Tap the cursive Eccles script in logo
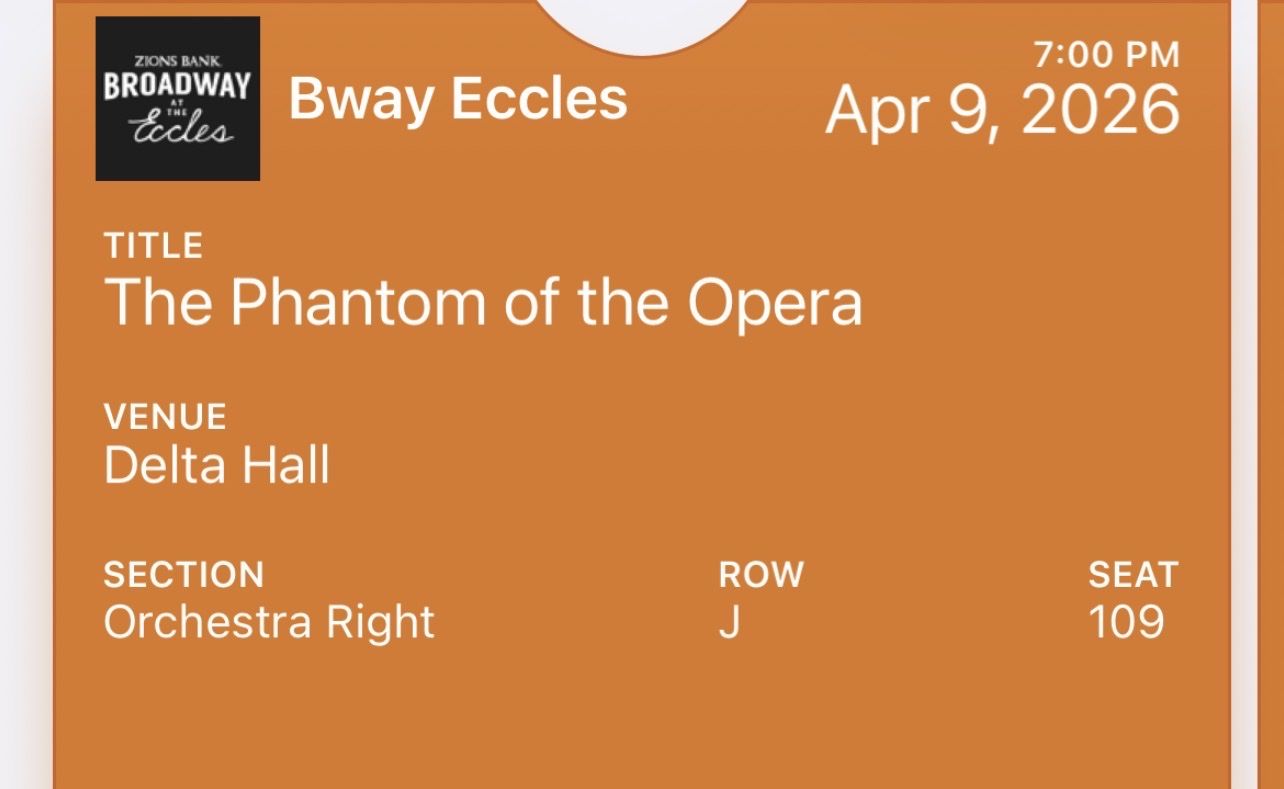 [181, 129]
